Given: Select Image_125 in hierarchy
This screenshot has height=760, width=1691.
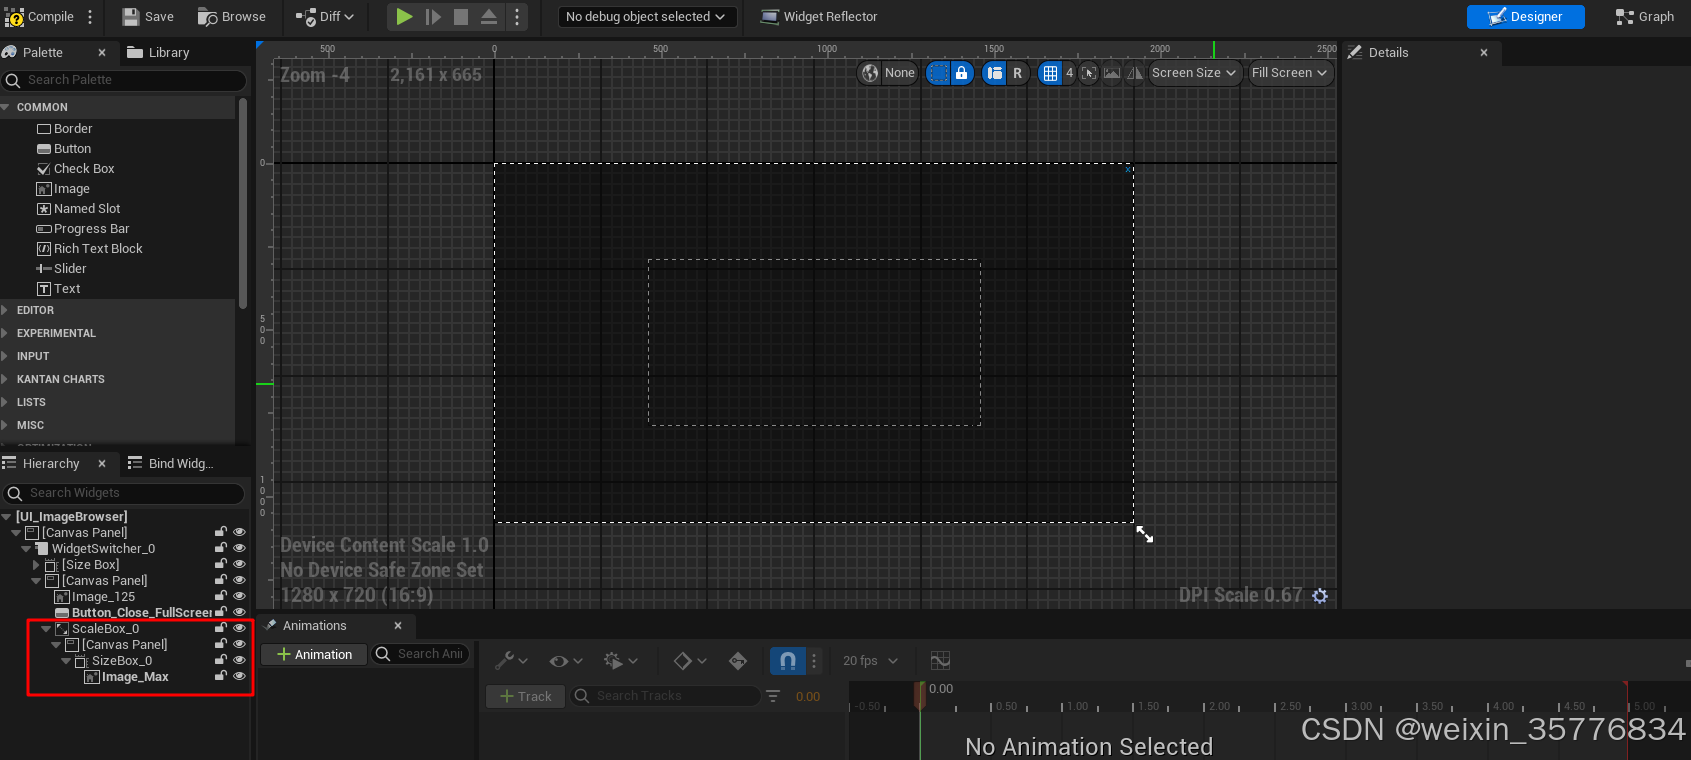Looking at the screenshot, I should (103, 597).
